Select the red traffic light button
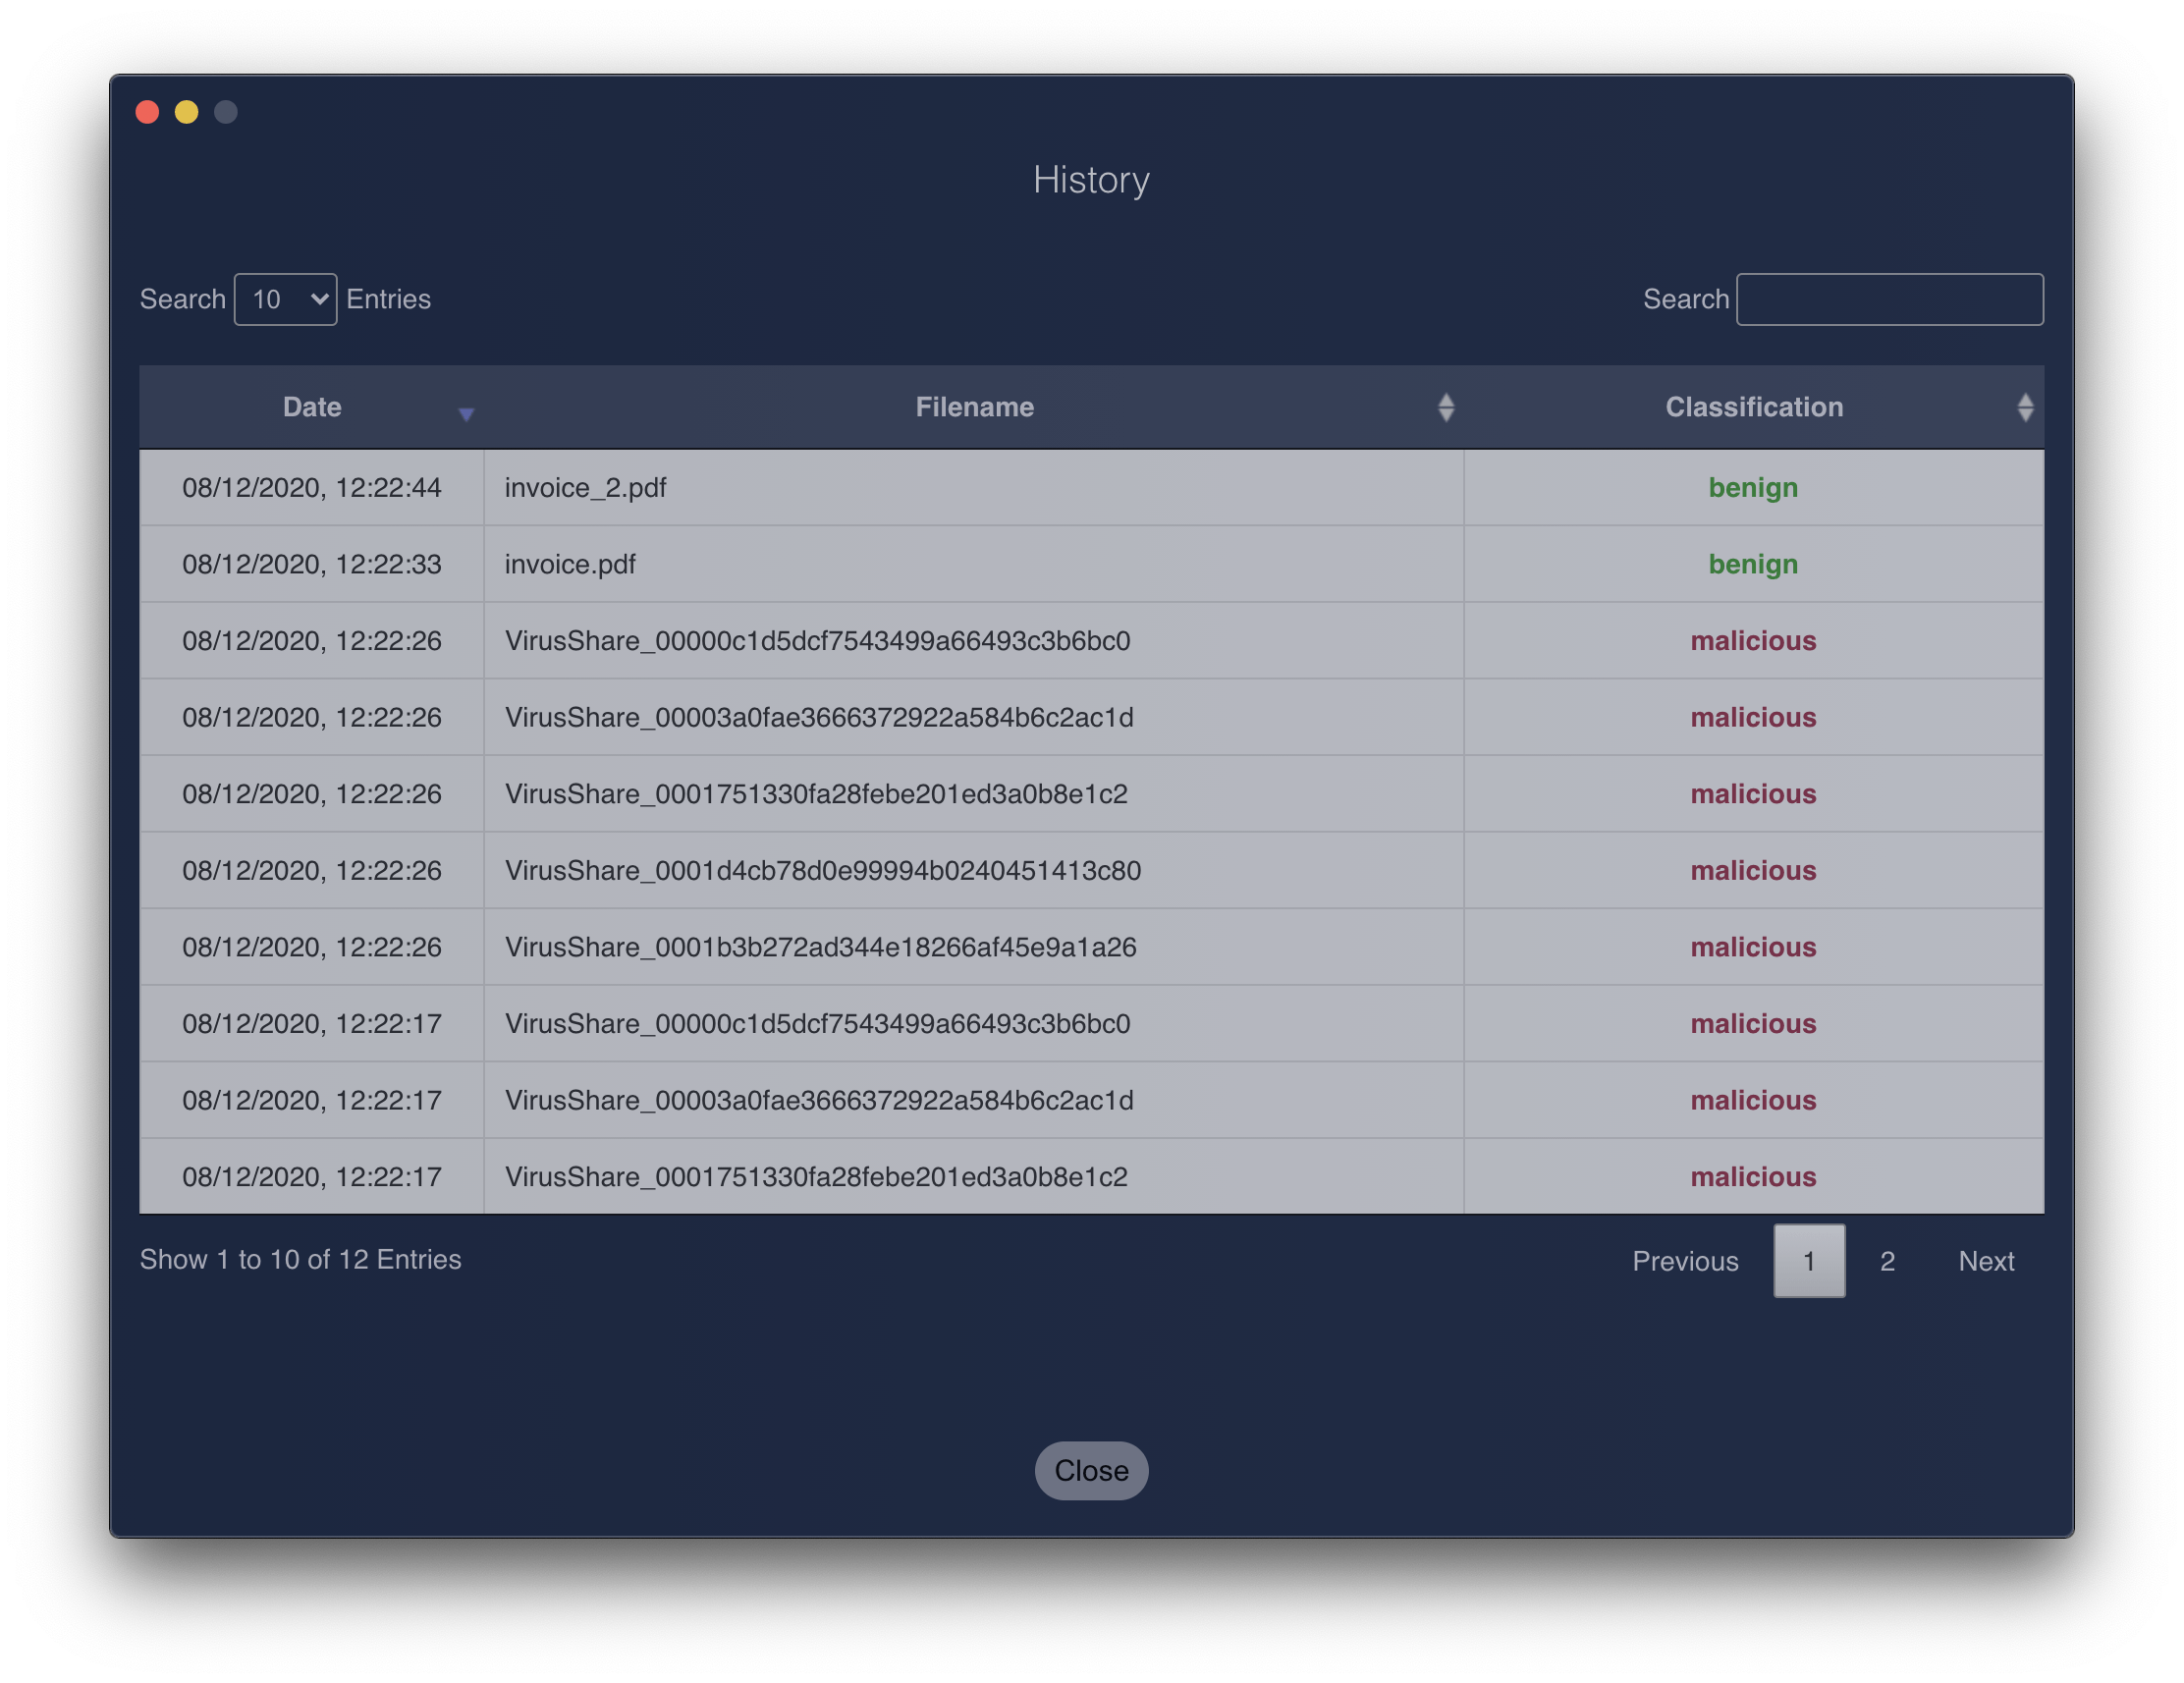 (x=147, y=112)
